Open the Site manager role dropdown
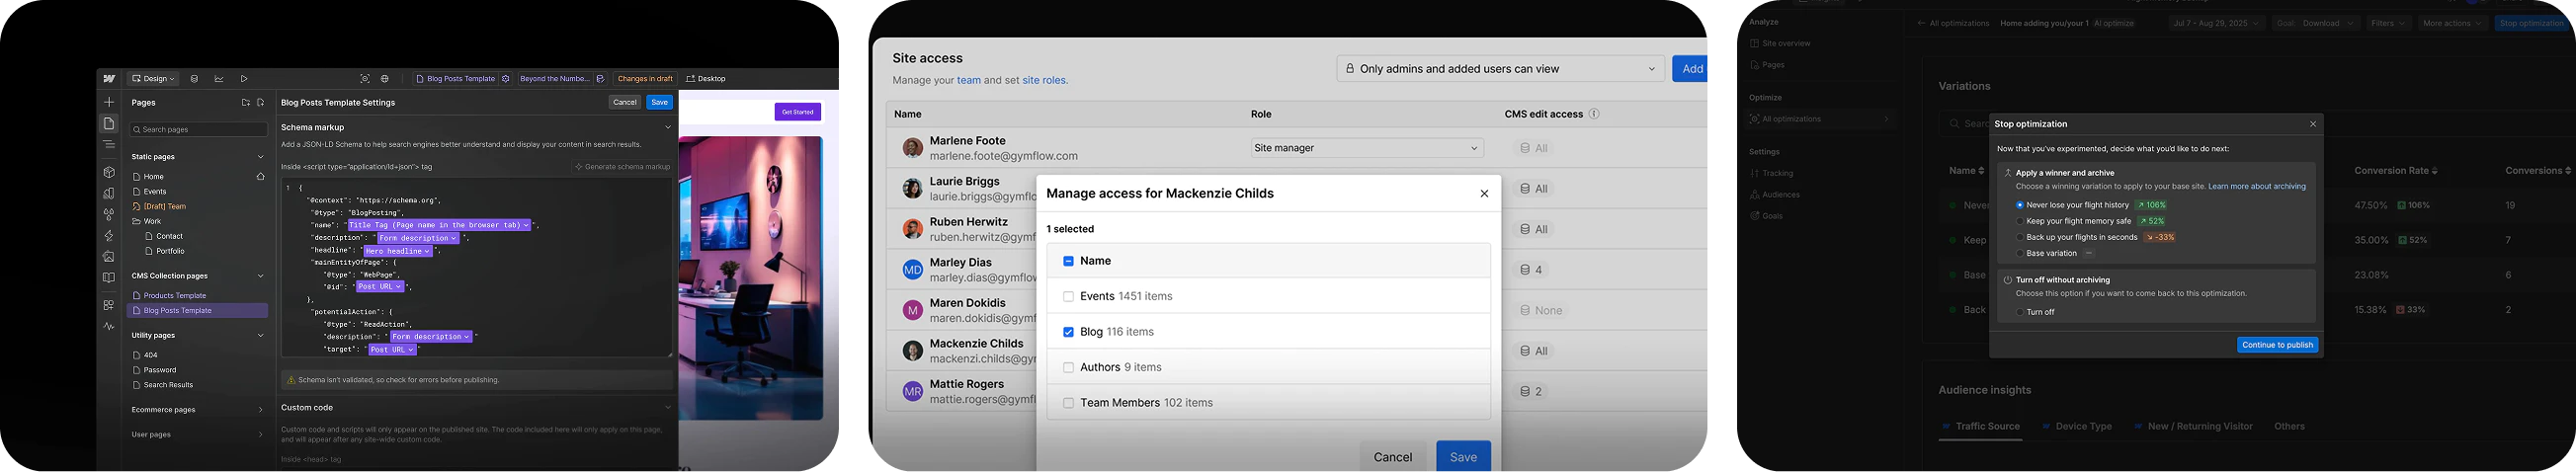The image size is (2576, 472). click(x=1367, y=148)
